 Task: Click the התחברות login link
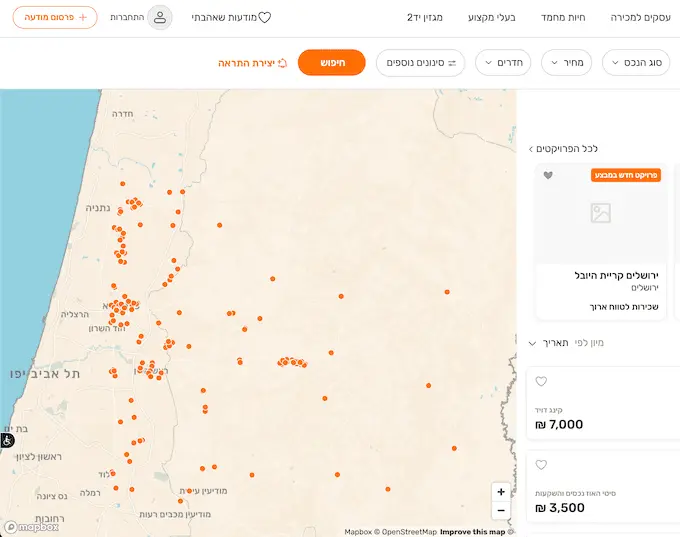coord(127,18)
